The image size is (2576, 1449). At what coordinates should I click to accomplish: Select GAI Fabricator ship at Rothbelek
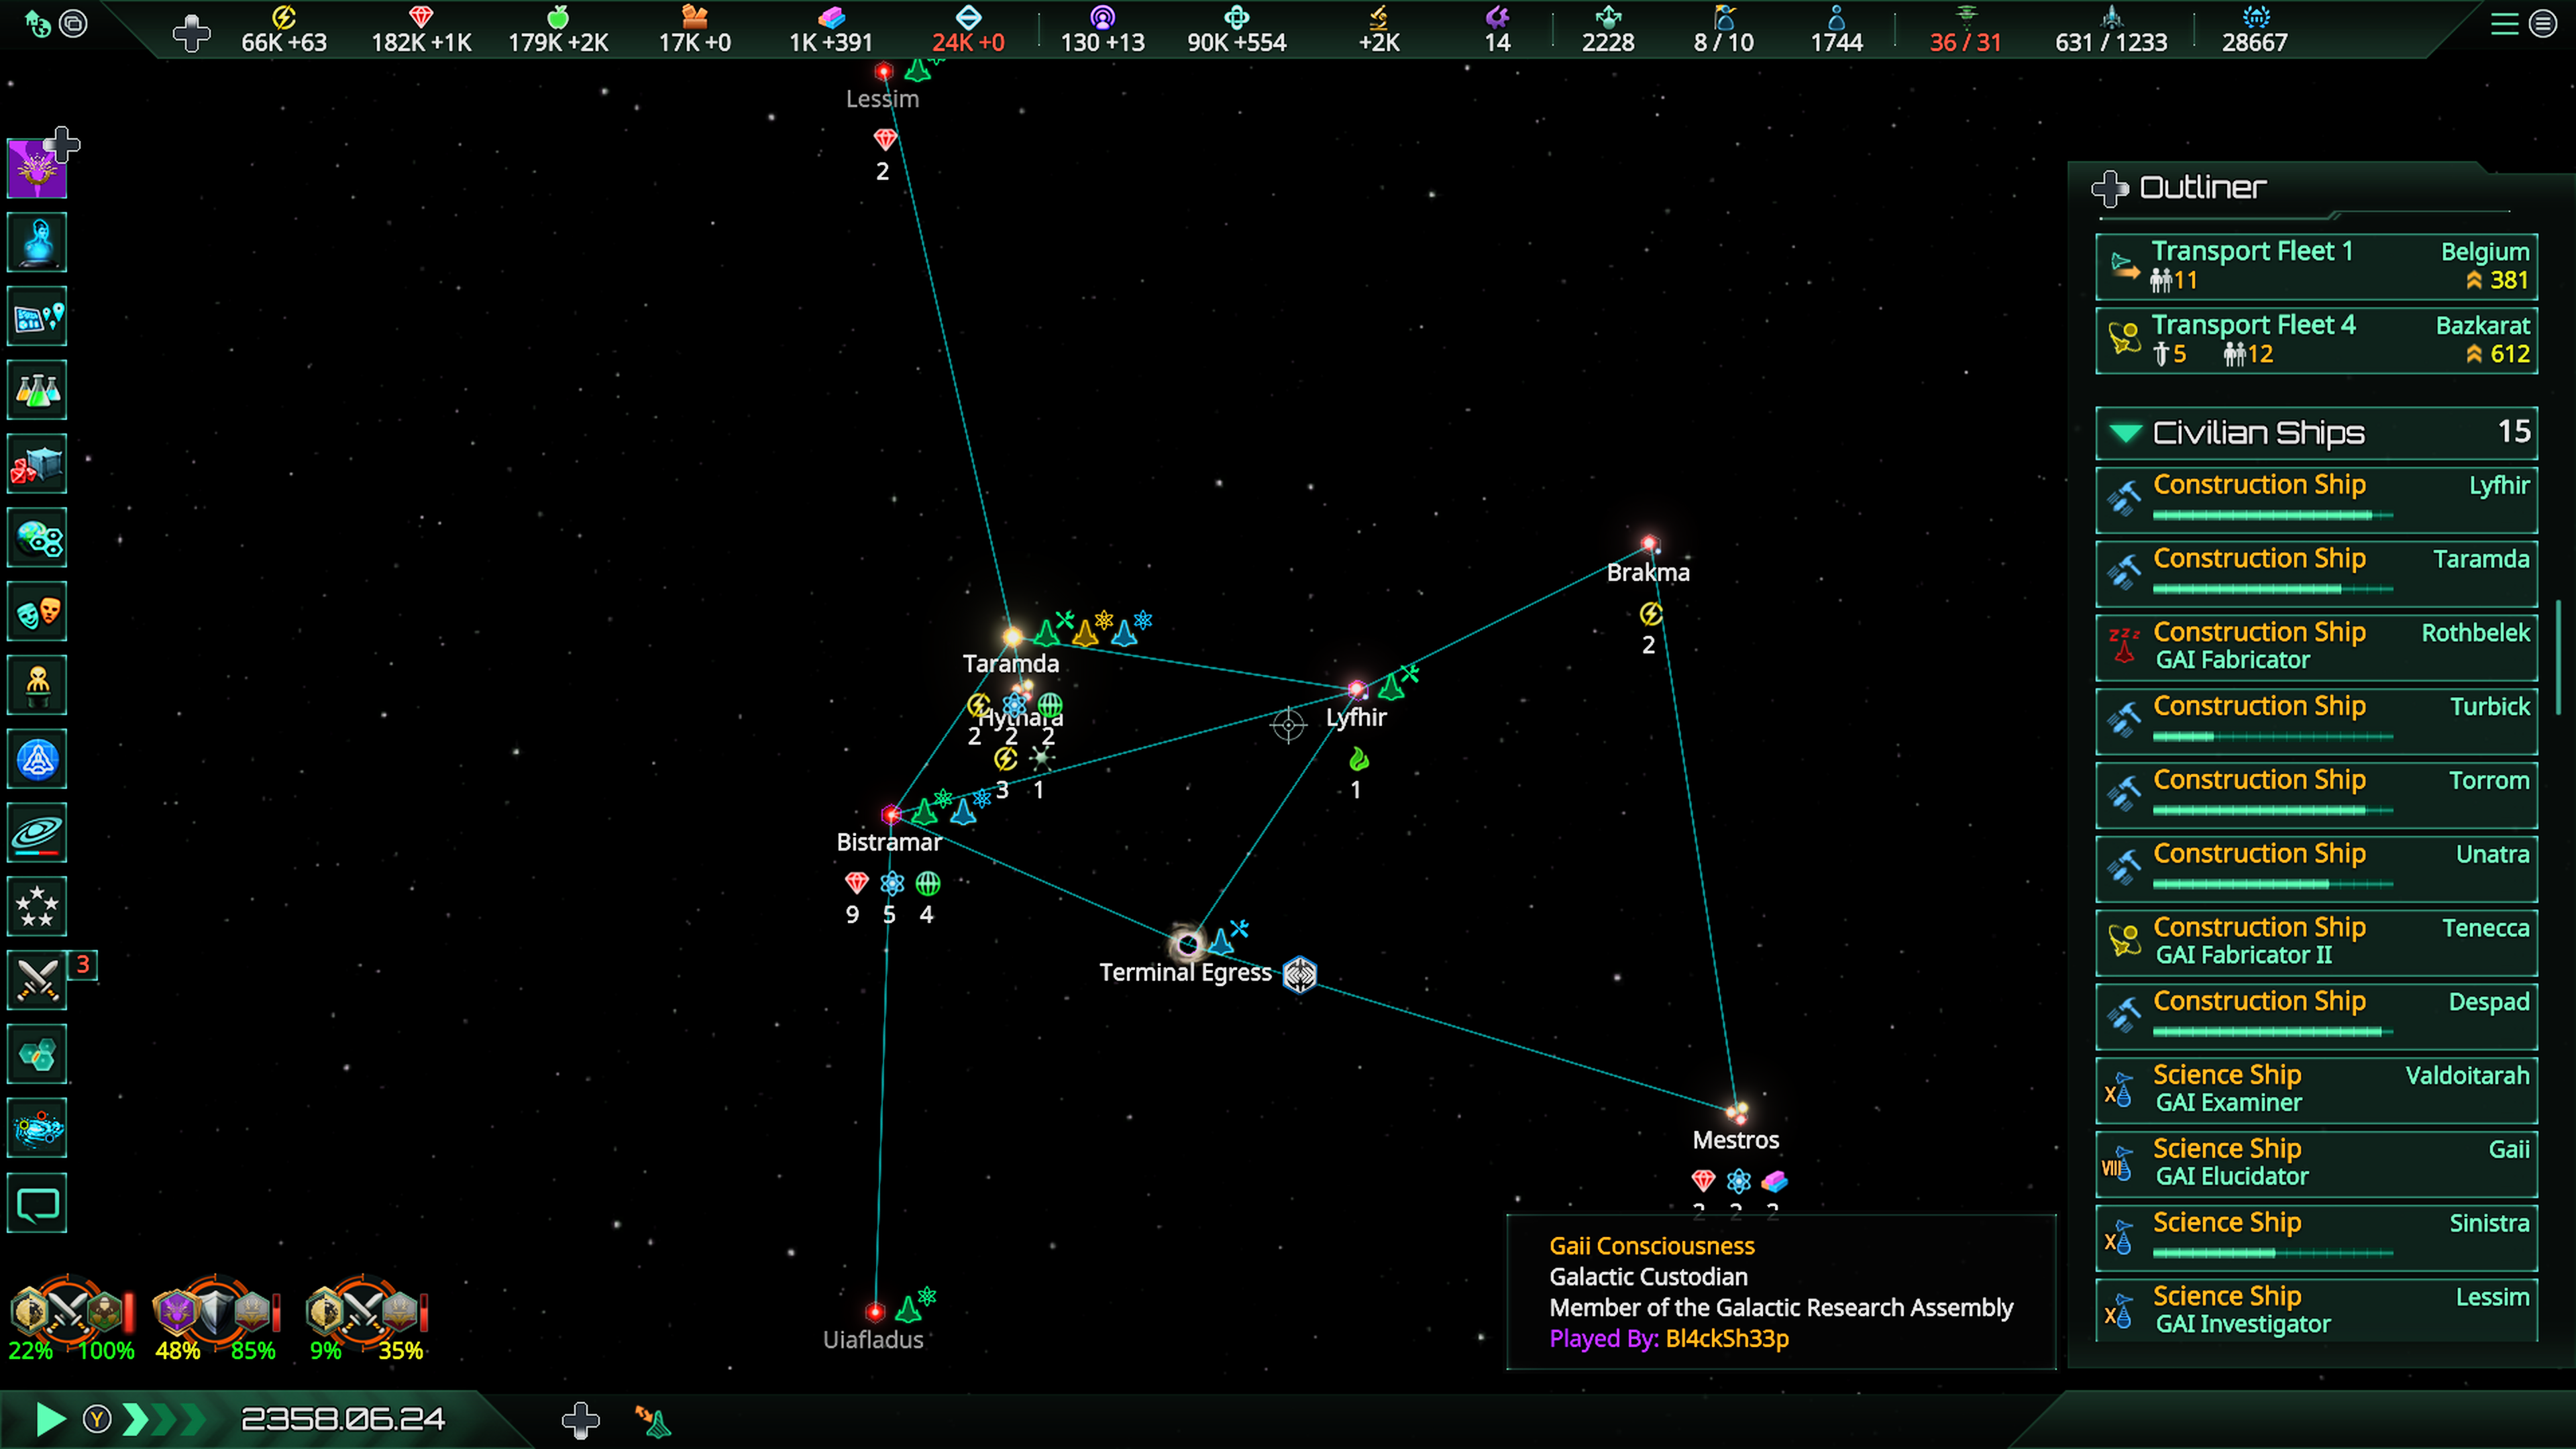(2316, 647)
